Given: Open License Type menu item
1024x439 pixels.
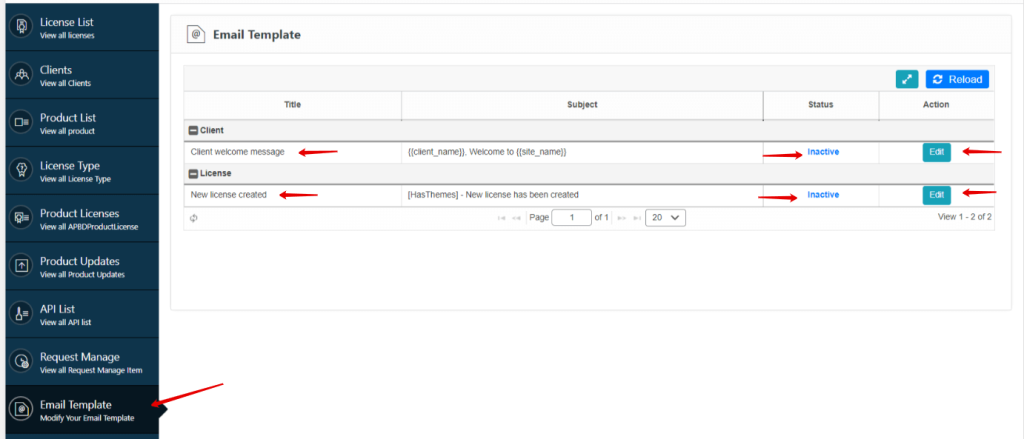Looking at the screenshot, I should (x=82, y=170).
